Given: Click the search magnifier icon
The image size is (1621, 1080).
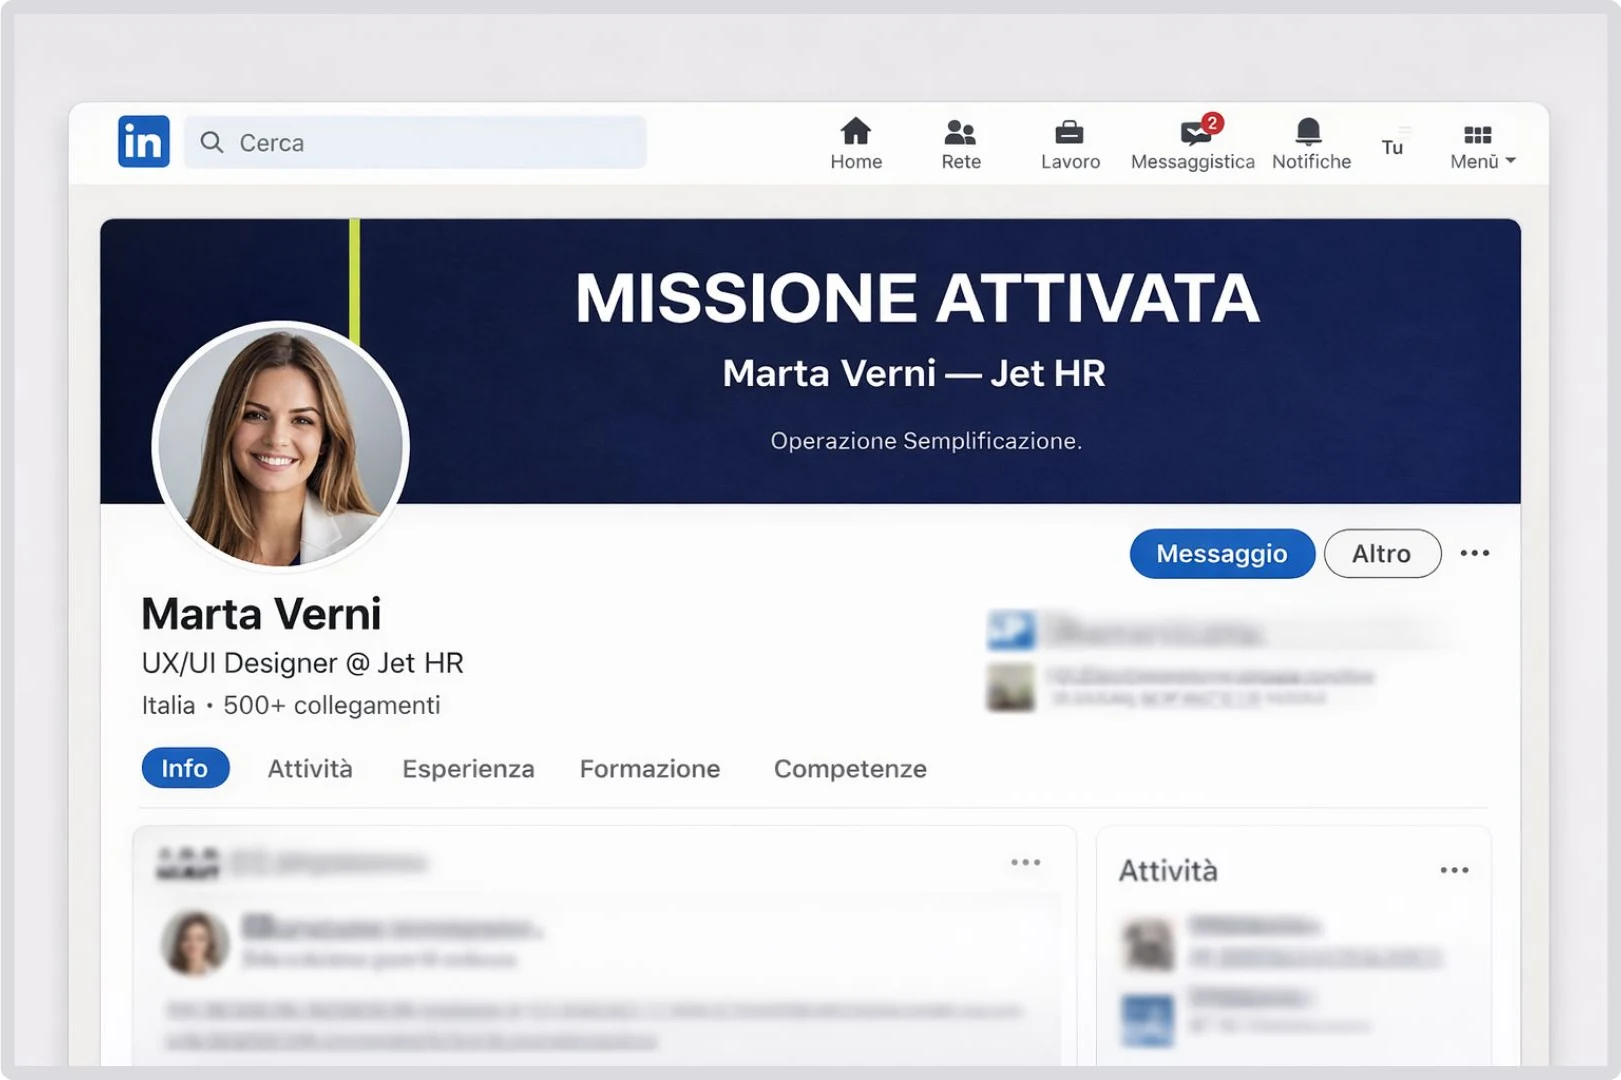Looking at the screenshot, I should click(x=211, y=142).
